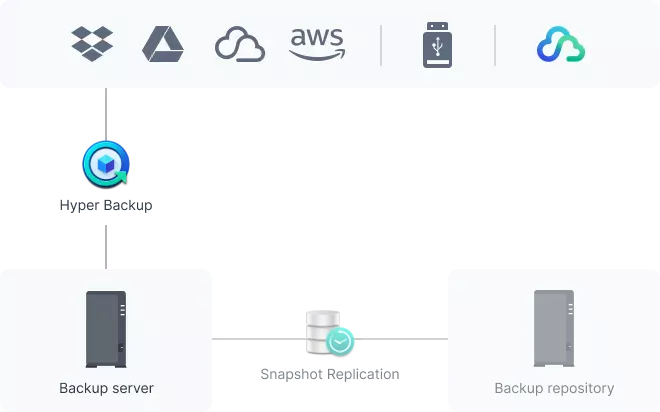This screenshot has height=412, width=660.
Task: Select the Google Drive triangle icon
Action: pyautogui.click(x=162, y=44)
